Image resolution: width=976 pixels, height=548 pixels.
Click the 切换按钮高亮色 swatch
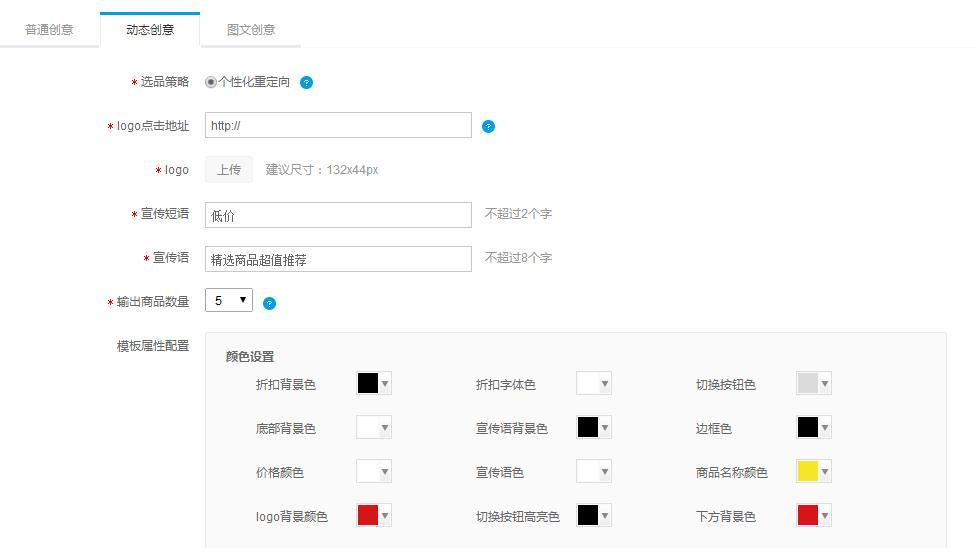(x=587, y=516)
